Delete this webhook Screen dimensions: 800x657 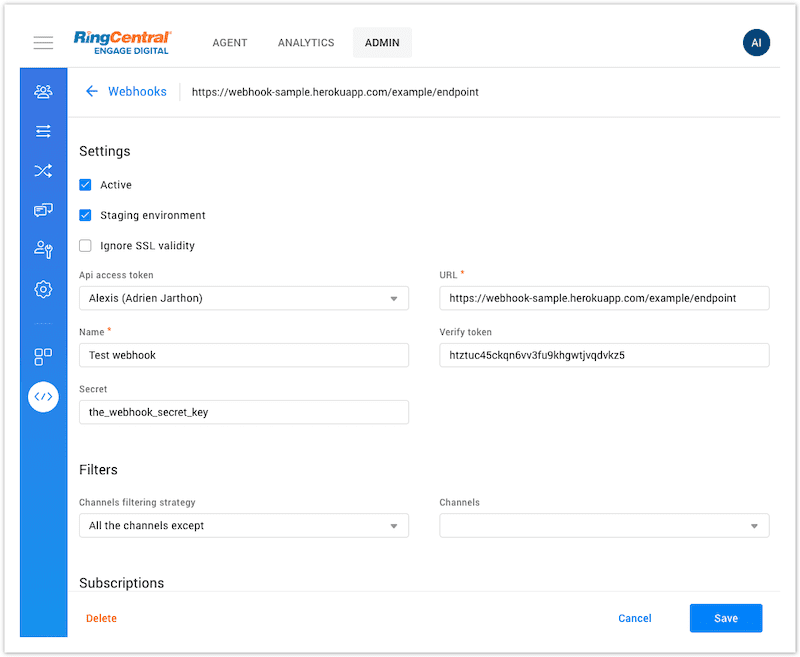101,618
